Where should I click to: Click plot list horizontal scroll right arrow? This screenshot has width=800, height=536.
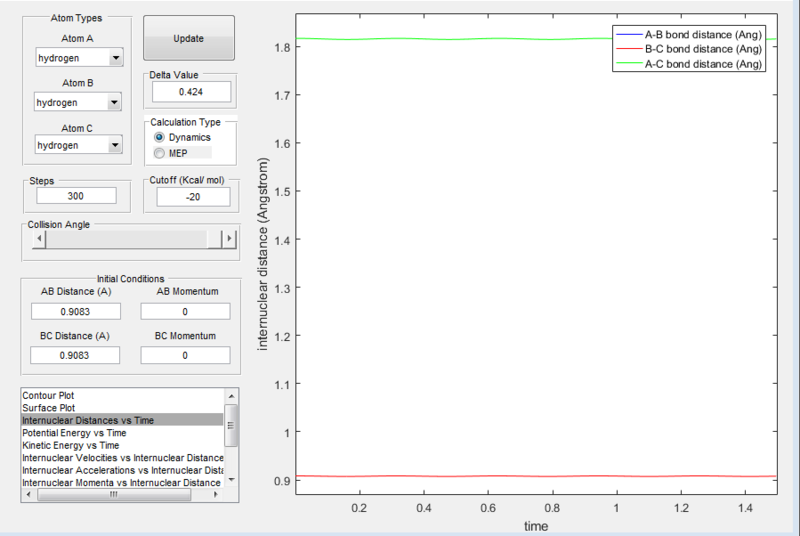(216, 494)
